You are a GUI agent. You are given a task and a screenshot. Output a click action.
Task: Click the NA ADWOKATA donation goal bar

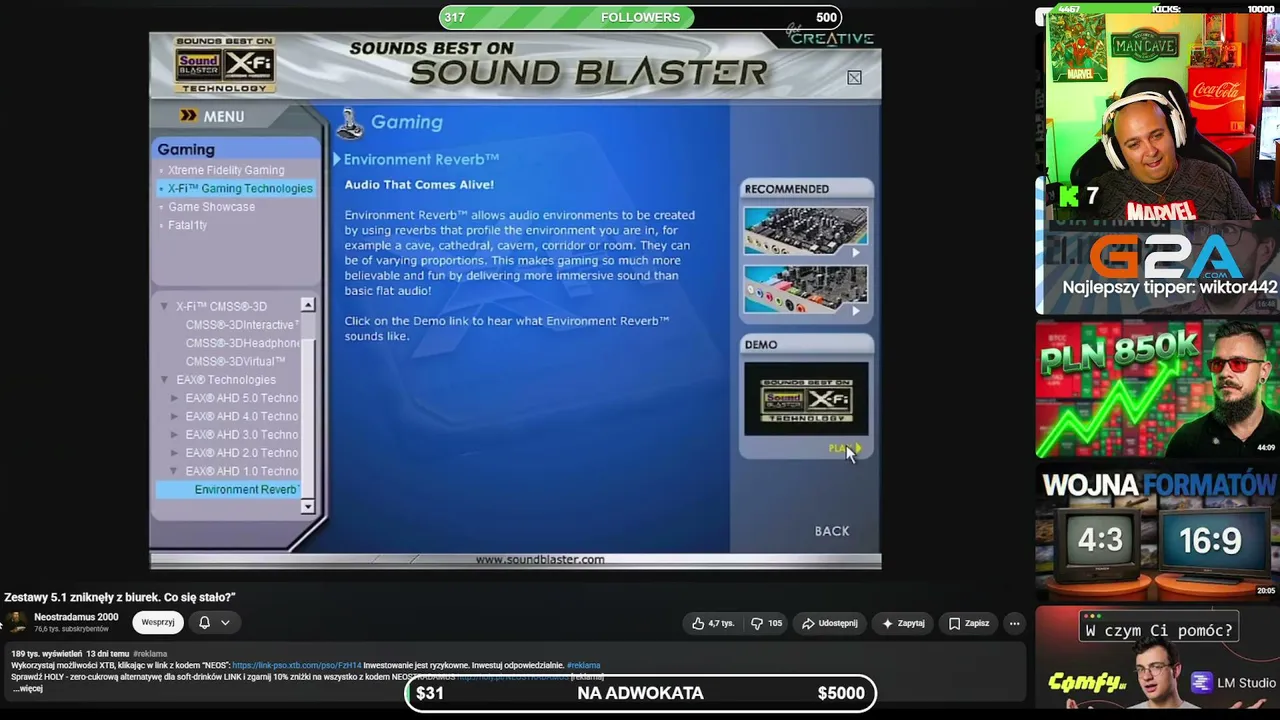640,693
